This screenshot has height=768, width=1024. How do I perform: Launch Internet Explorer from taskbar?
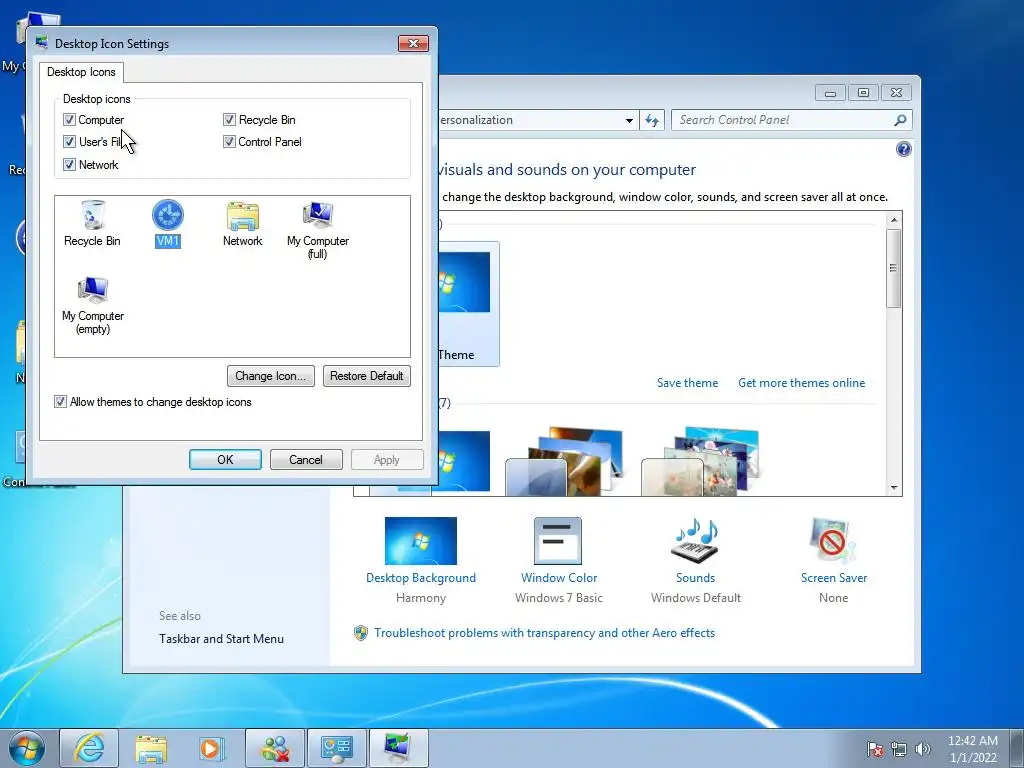coord(89,748)
